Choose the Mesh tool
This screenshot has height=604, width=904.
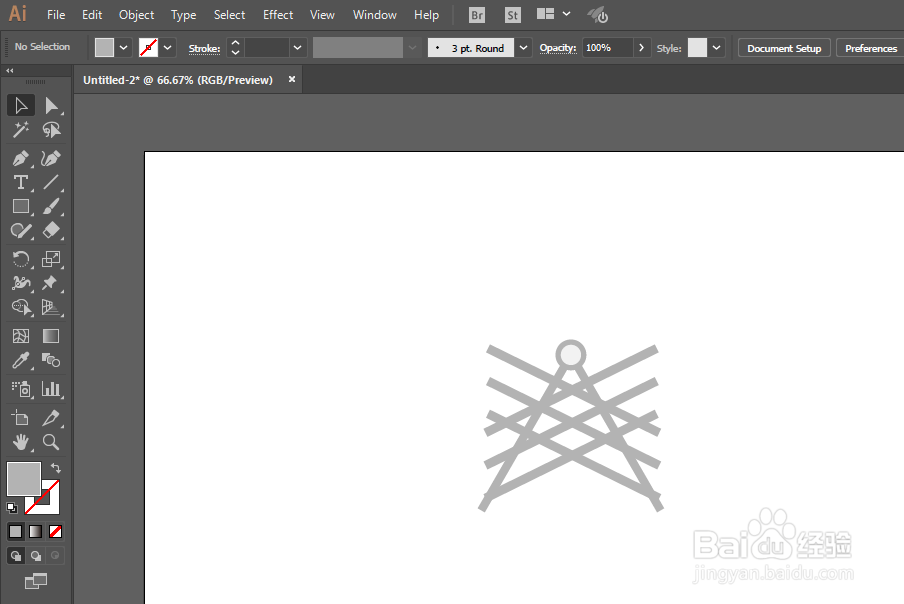(21, 336)
